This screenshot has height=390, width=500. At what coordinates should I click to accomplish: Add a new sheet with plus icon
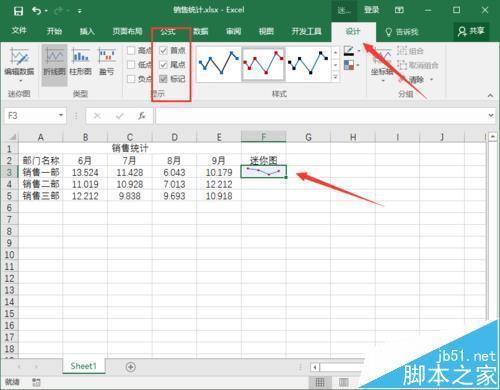coord(131,367)
